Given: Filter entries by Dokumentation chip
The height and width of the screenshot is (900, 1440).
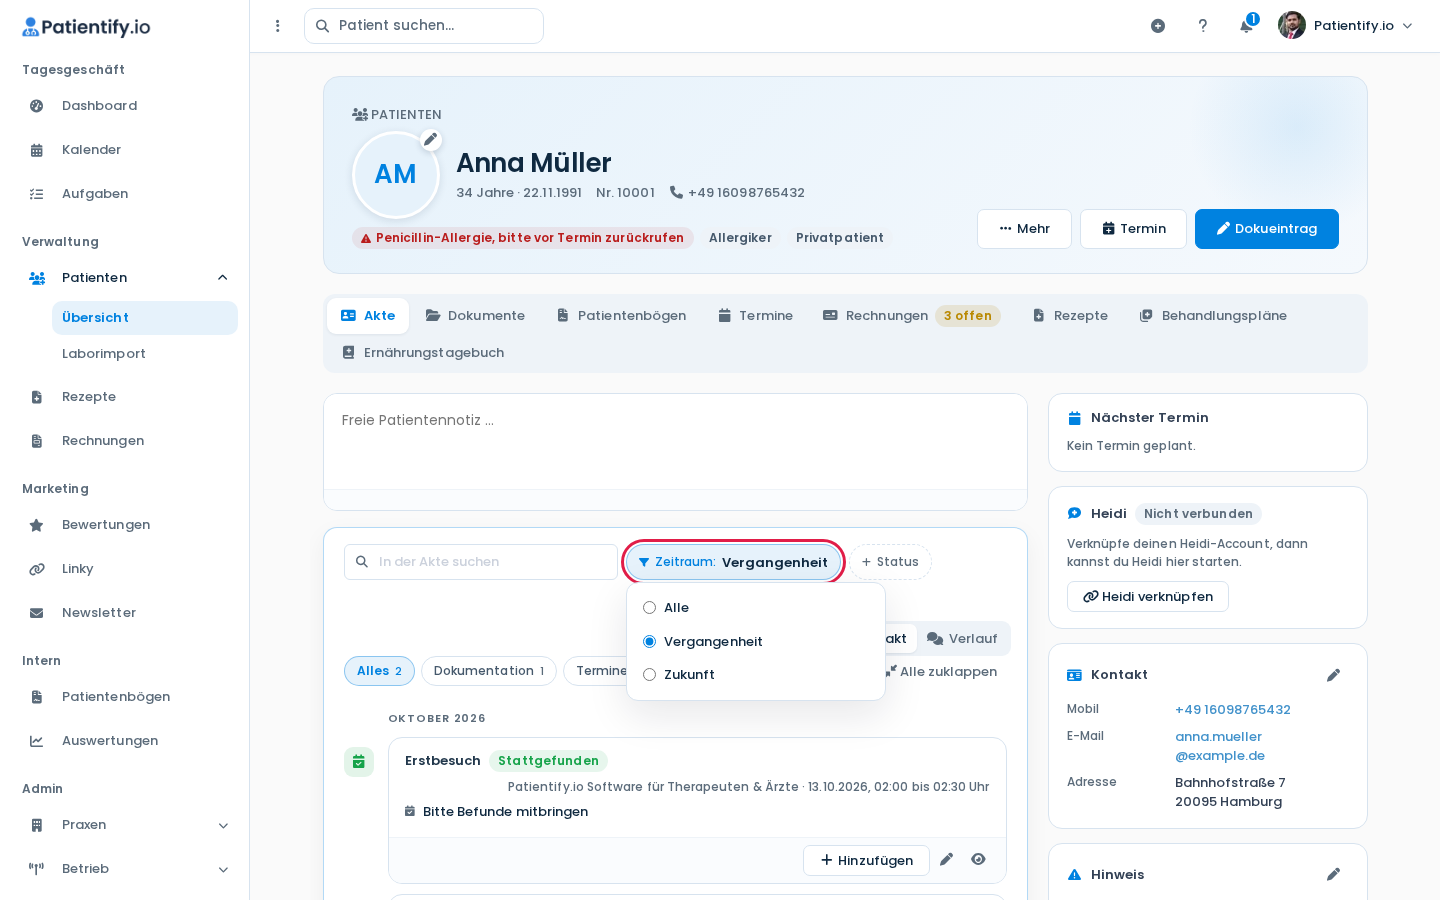Looking at the screenshot, I should tap(489, 671).
